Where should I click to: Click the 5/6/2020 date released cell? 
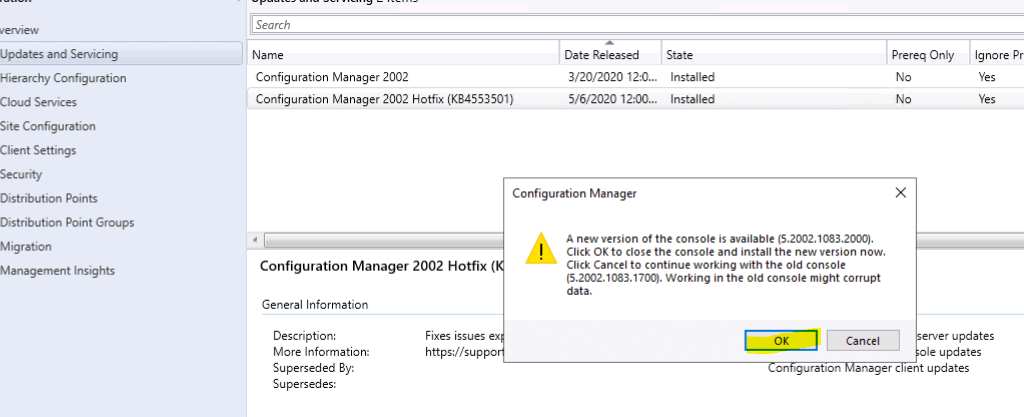click(x=613, y=99)
